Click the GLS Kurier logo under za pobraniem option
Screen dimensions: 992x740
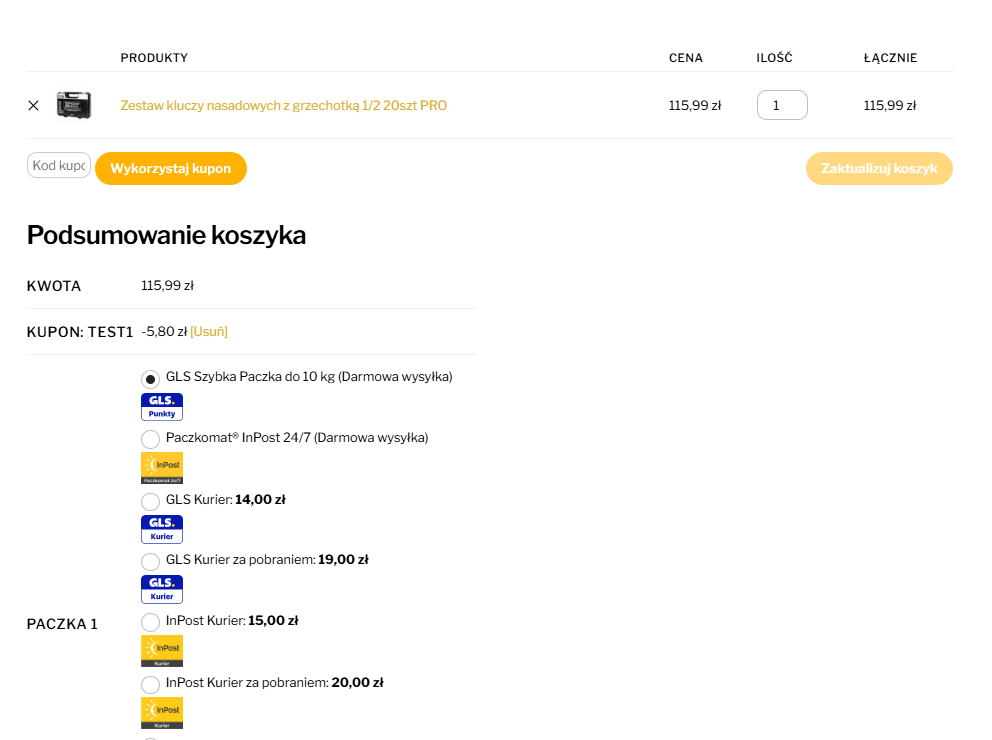pos(162,589)
